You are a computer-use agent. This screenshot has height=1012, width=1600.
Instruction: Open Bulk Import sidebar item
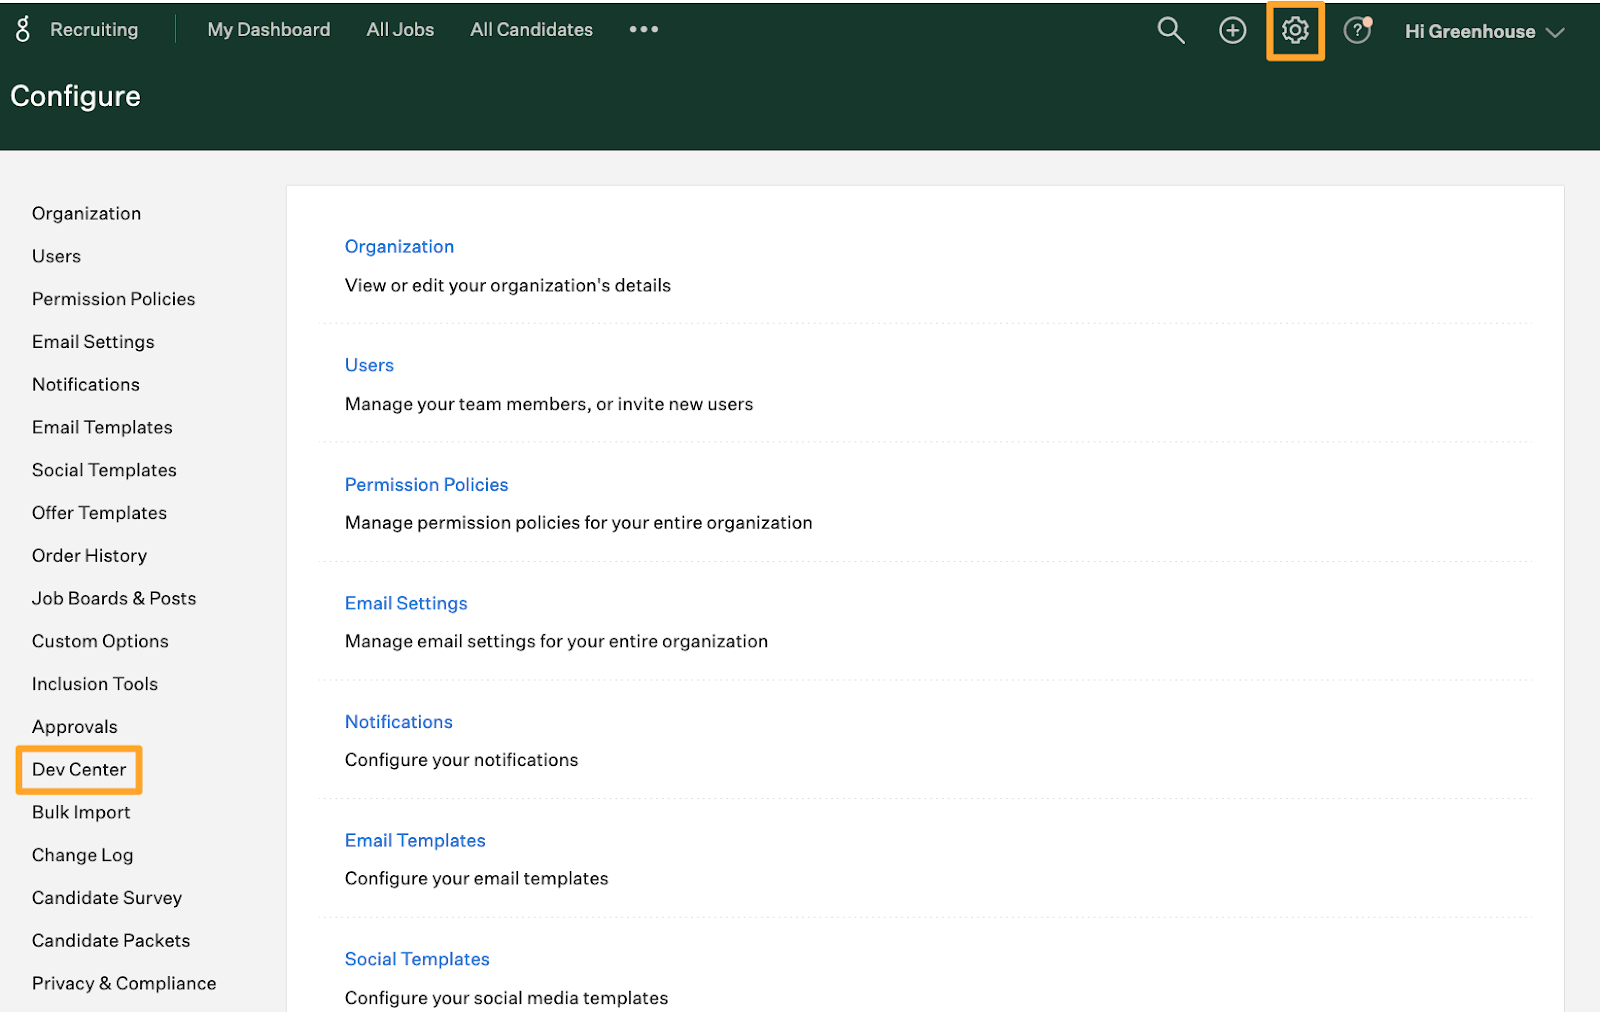click(81, 812)
